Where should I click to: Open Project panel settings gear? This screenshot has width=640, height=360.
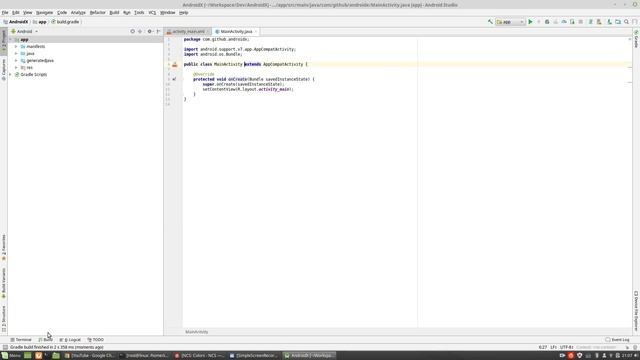(149, 31)
